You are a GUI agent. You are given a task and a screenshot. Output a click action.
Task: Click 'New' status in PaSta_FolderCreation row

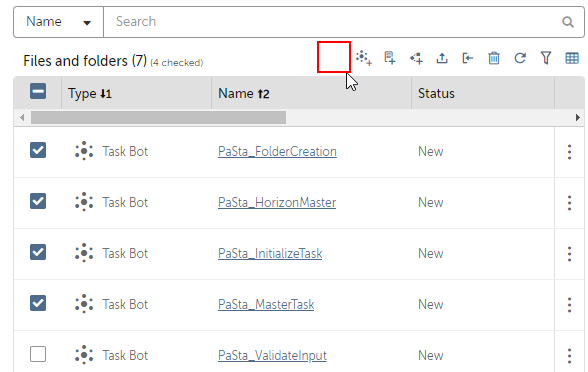[430, 152]
